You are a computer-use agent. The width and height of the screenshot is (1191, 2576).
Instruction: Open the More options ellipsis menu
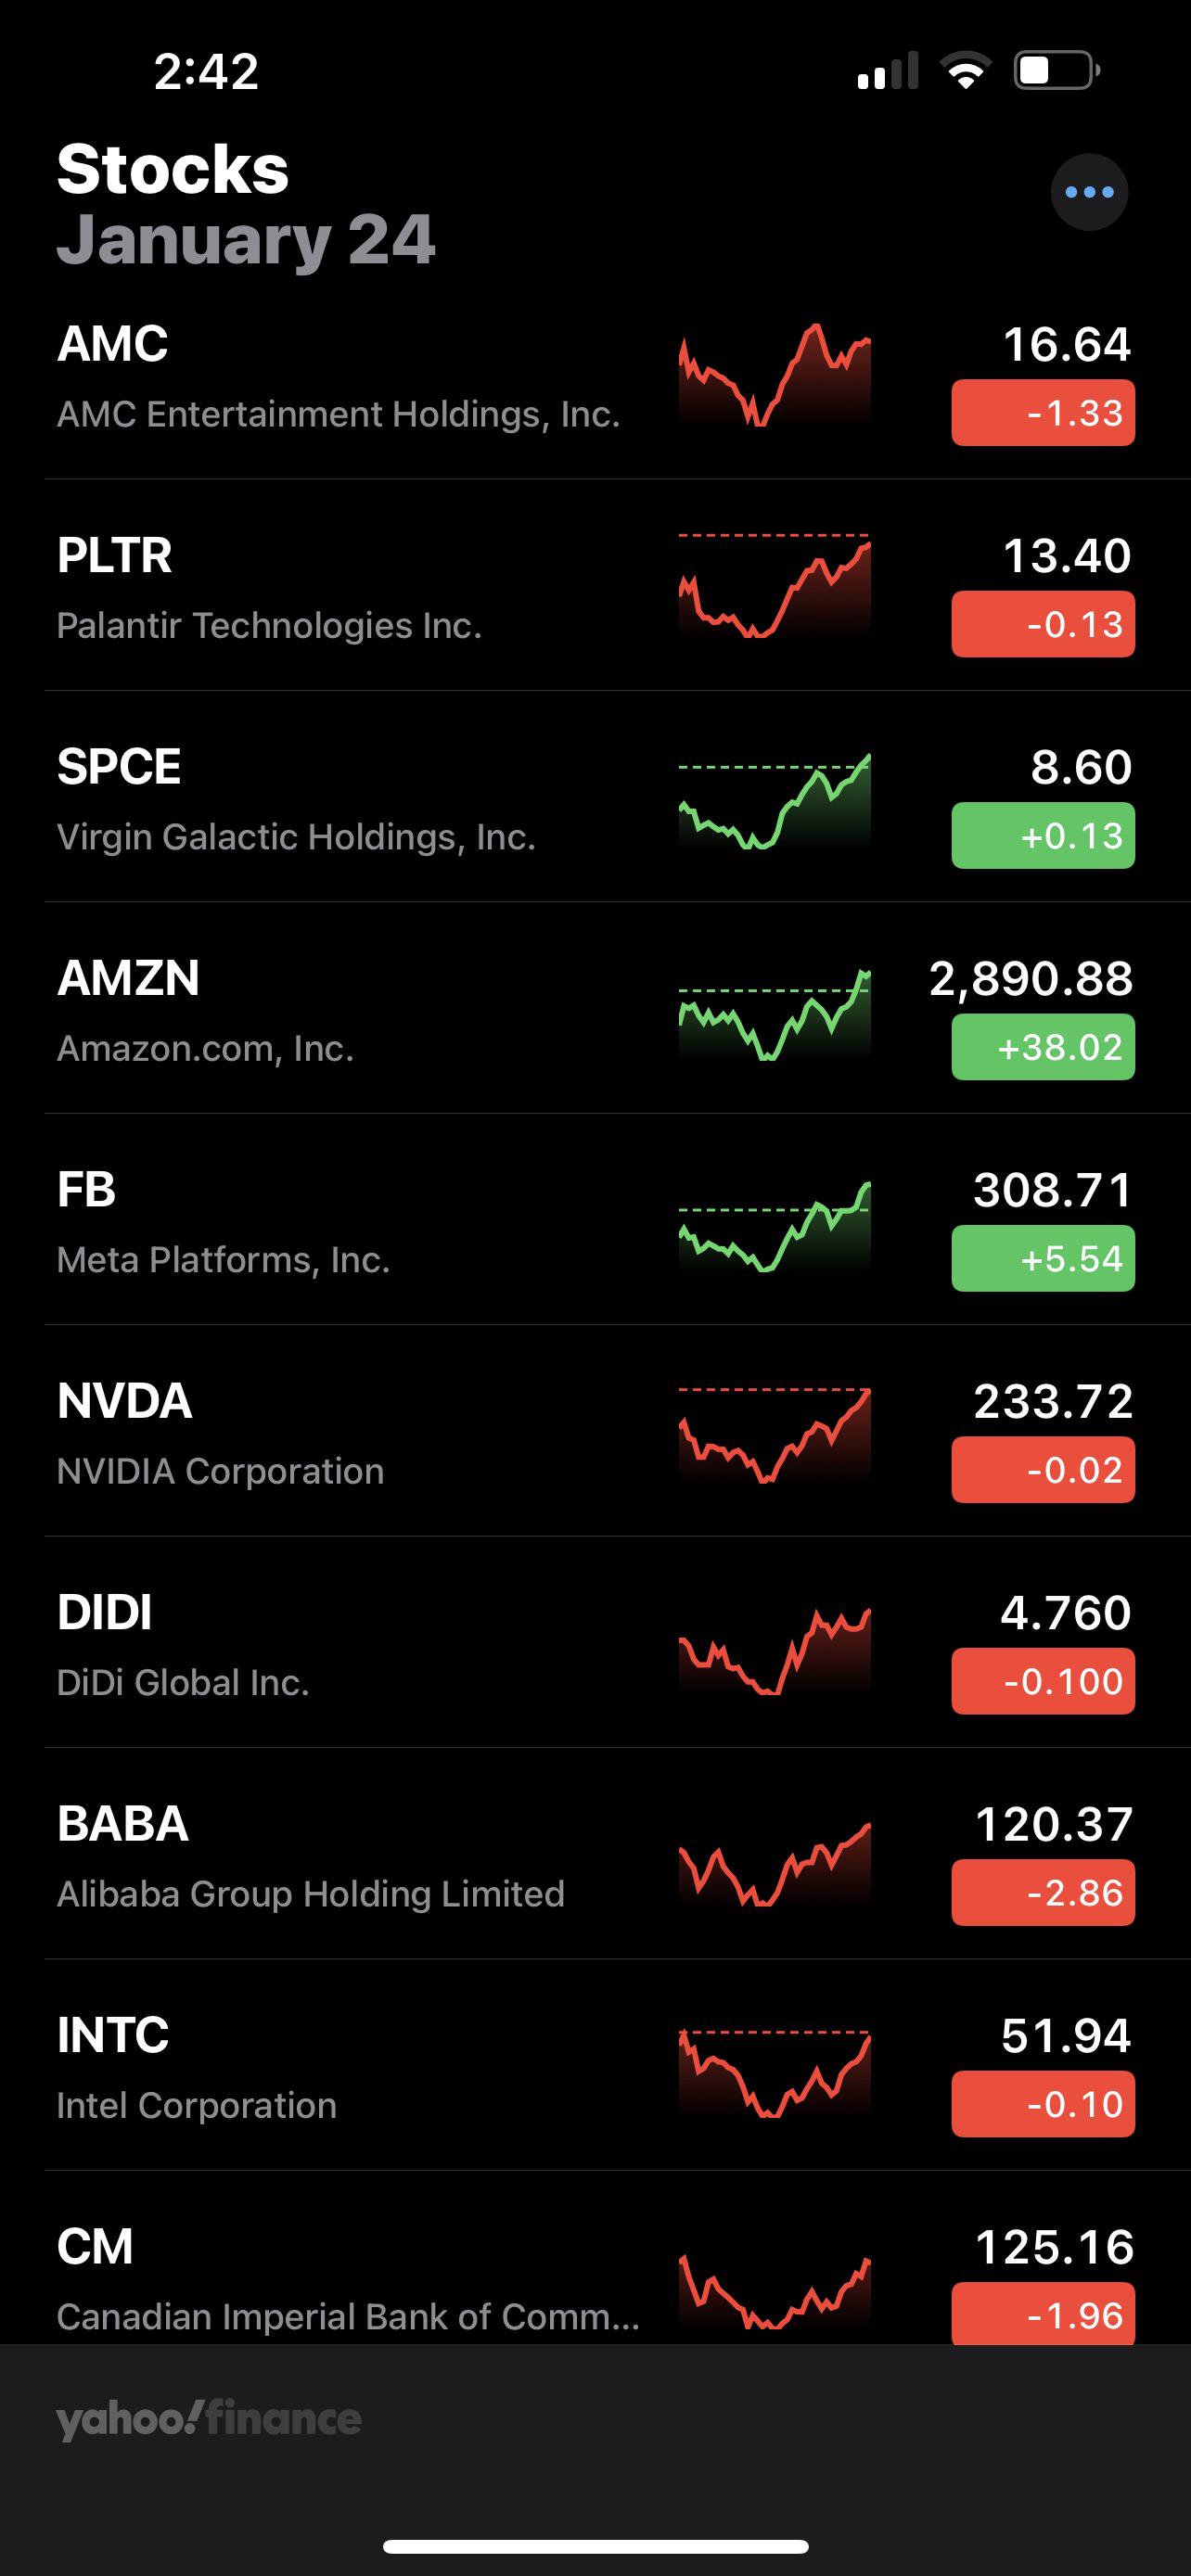coord(1090,192)
